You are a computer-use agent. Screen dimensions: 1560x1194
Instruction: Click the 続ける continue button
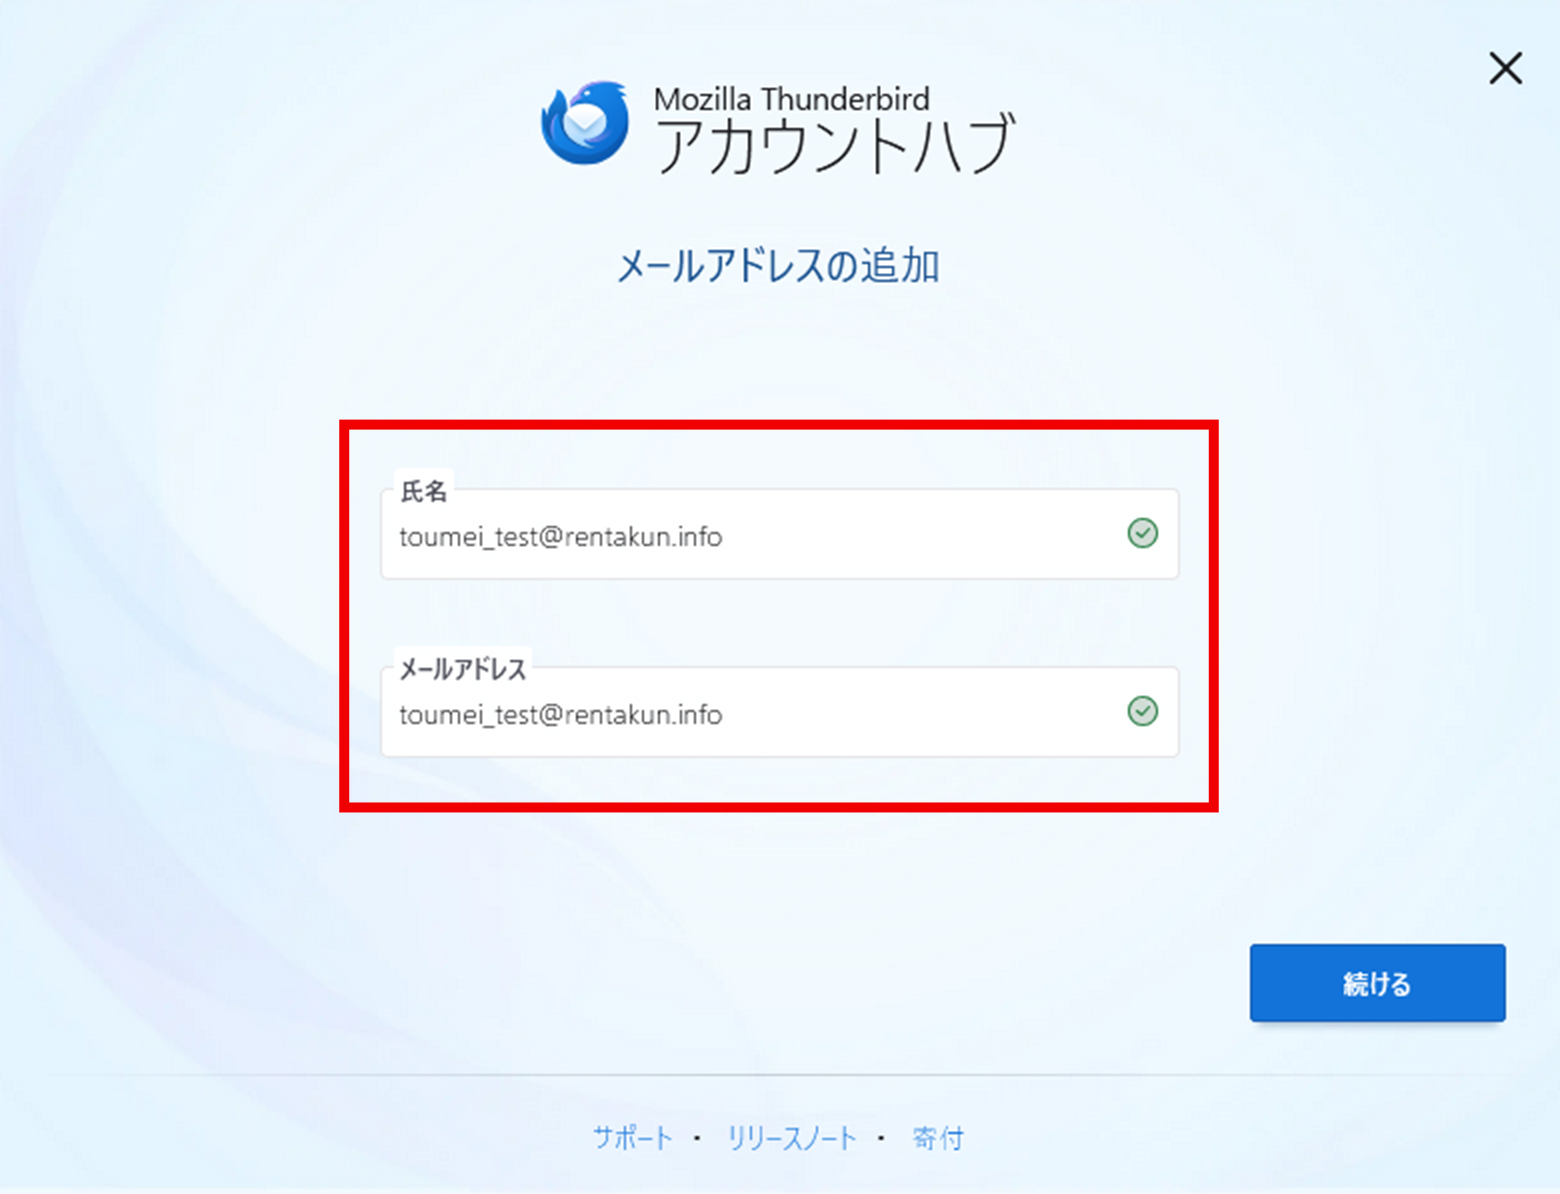[x=1377, y=983]
